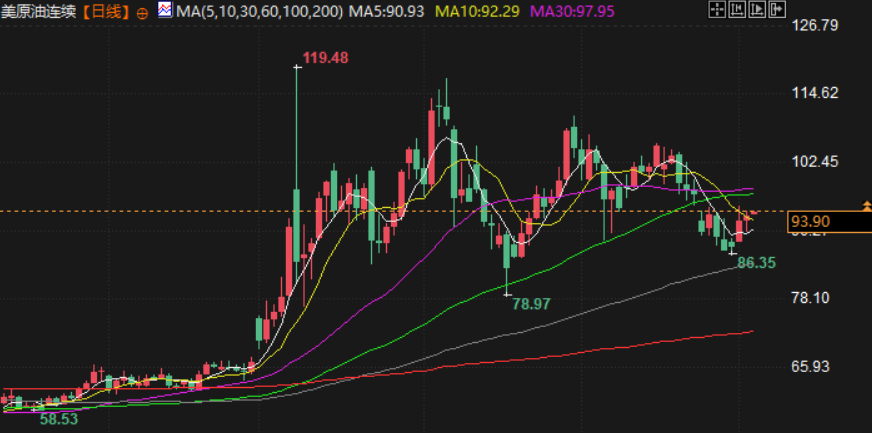Select the MA10:92.29 label
872x433 pixels.
click(x=477, y=11)
